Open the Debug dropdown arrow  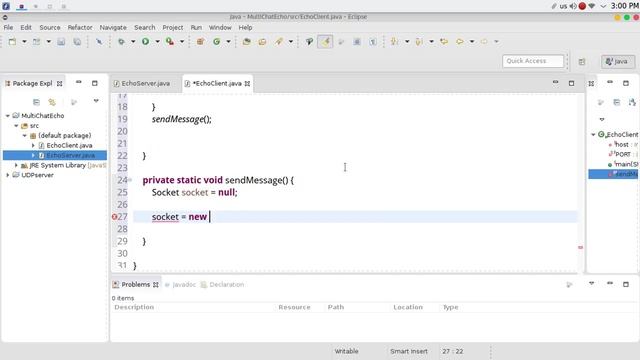(133, 42)
